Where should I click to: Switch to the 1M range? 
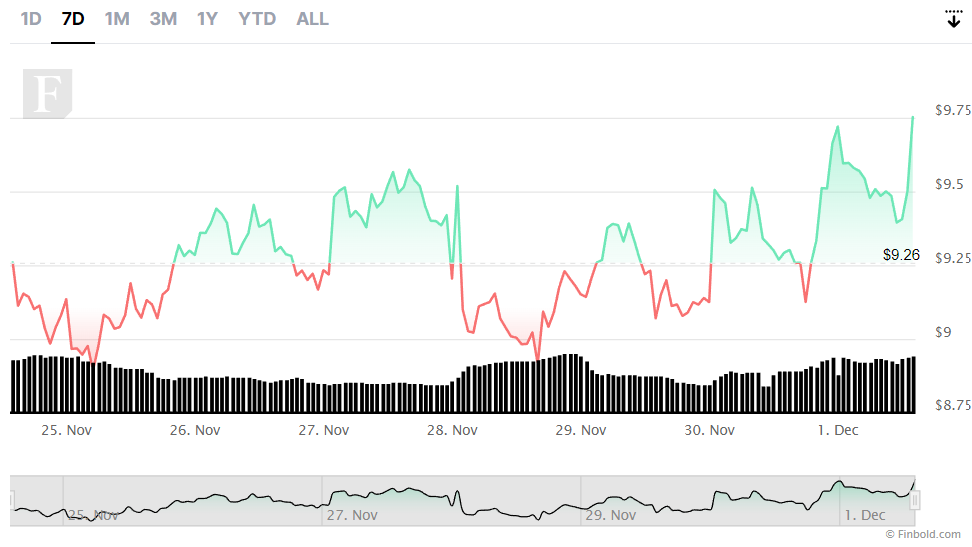point(117,19)
